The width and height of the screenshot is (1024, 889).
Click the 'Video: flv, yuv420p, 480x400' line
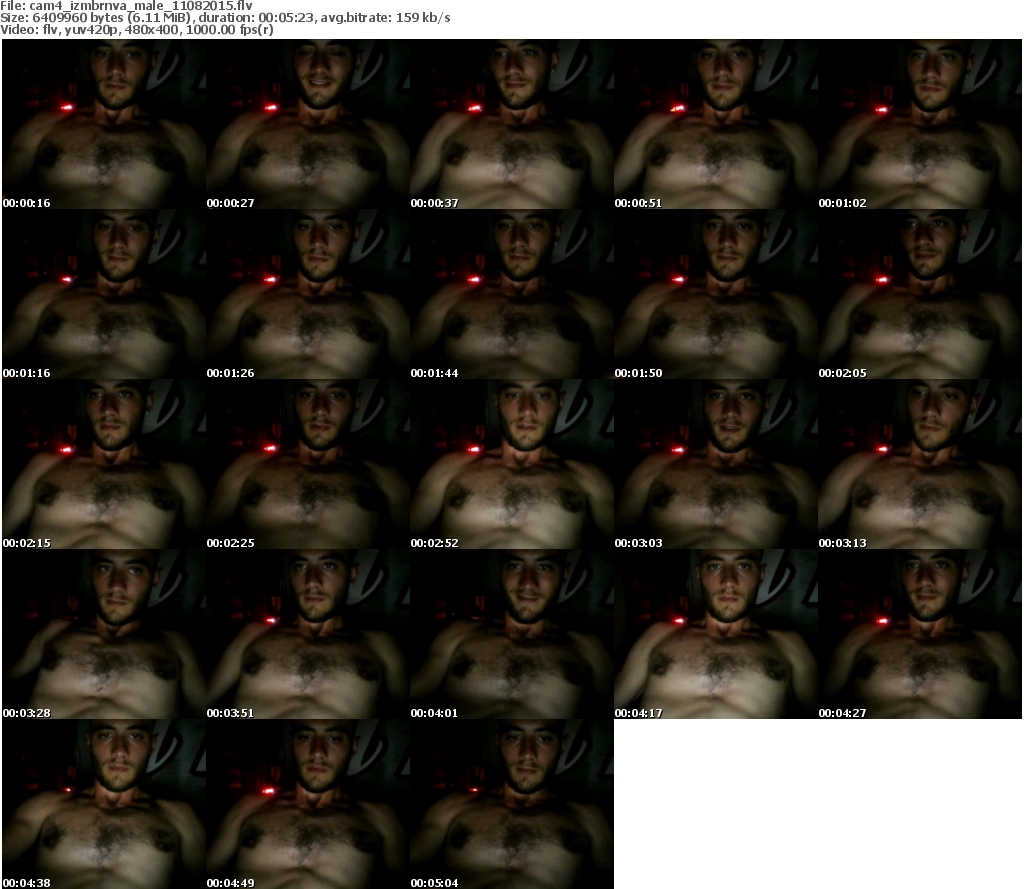pos(137,29)
